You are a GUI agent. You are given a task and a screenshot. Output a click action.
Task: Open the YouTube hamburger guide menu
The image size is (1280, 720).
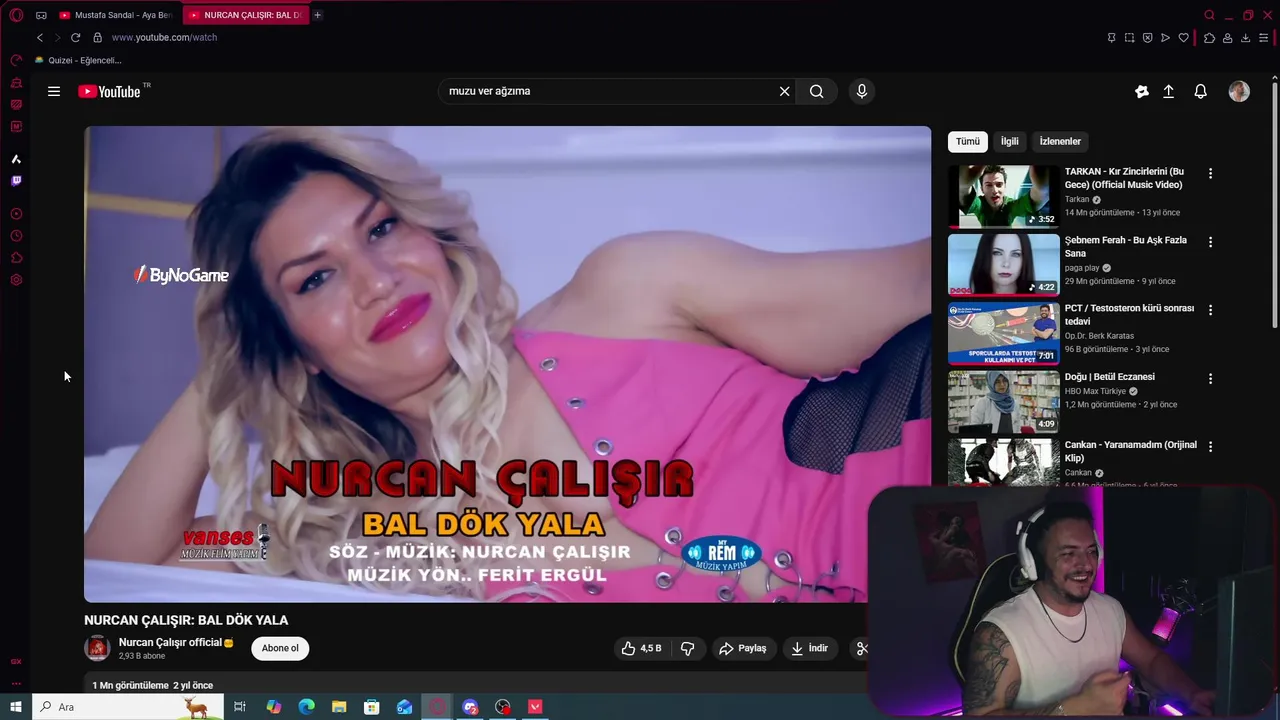point(54,91)
